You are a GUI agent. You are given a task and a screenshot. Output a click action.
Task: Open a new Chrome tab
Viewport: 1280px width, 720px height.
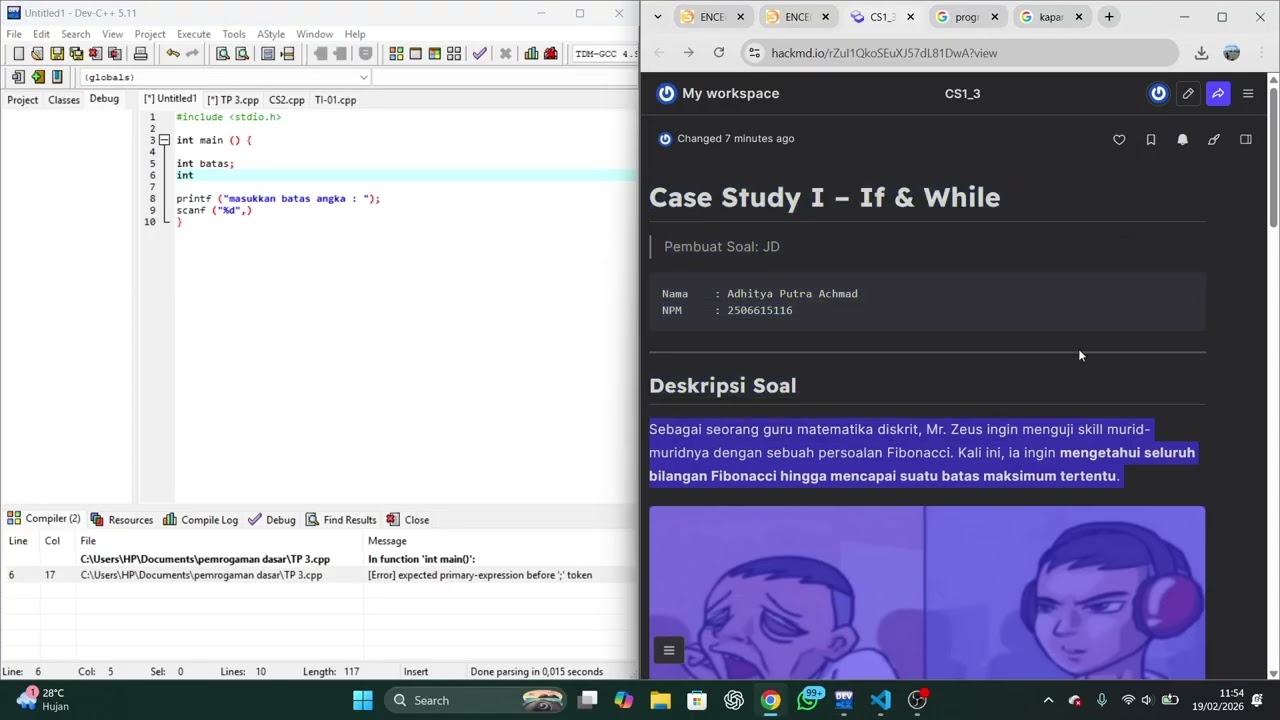tap(1109, 17)
